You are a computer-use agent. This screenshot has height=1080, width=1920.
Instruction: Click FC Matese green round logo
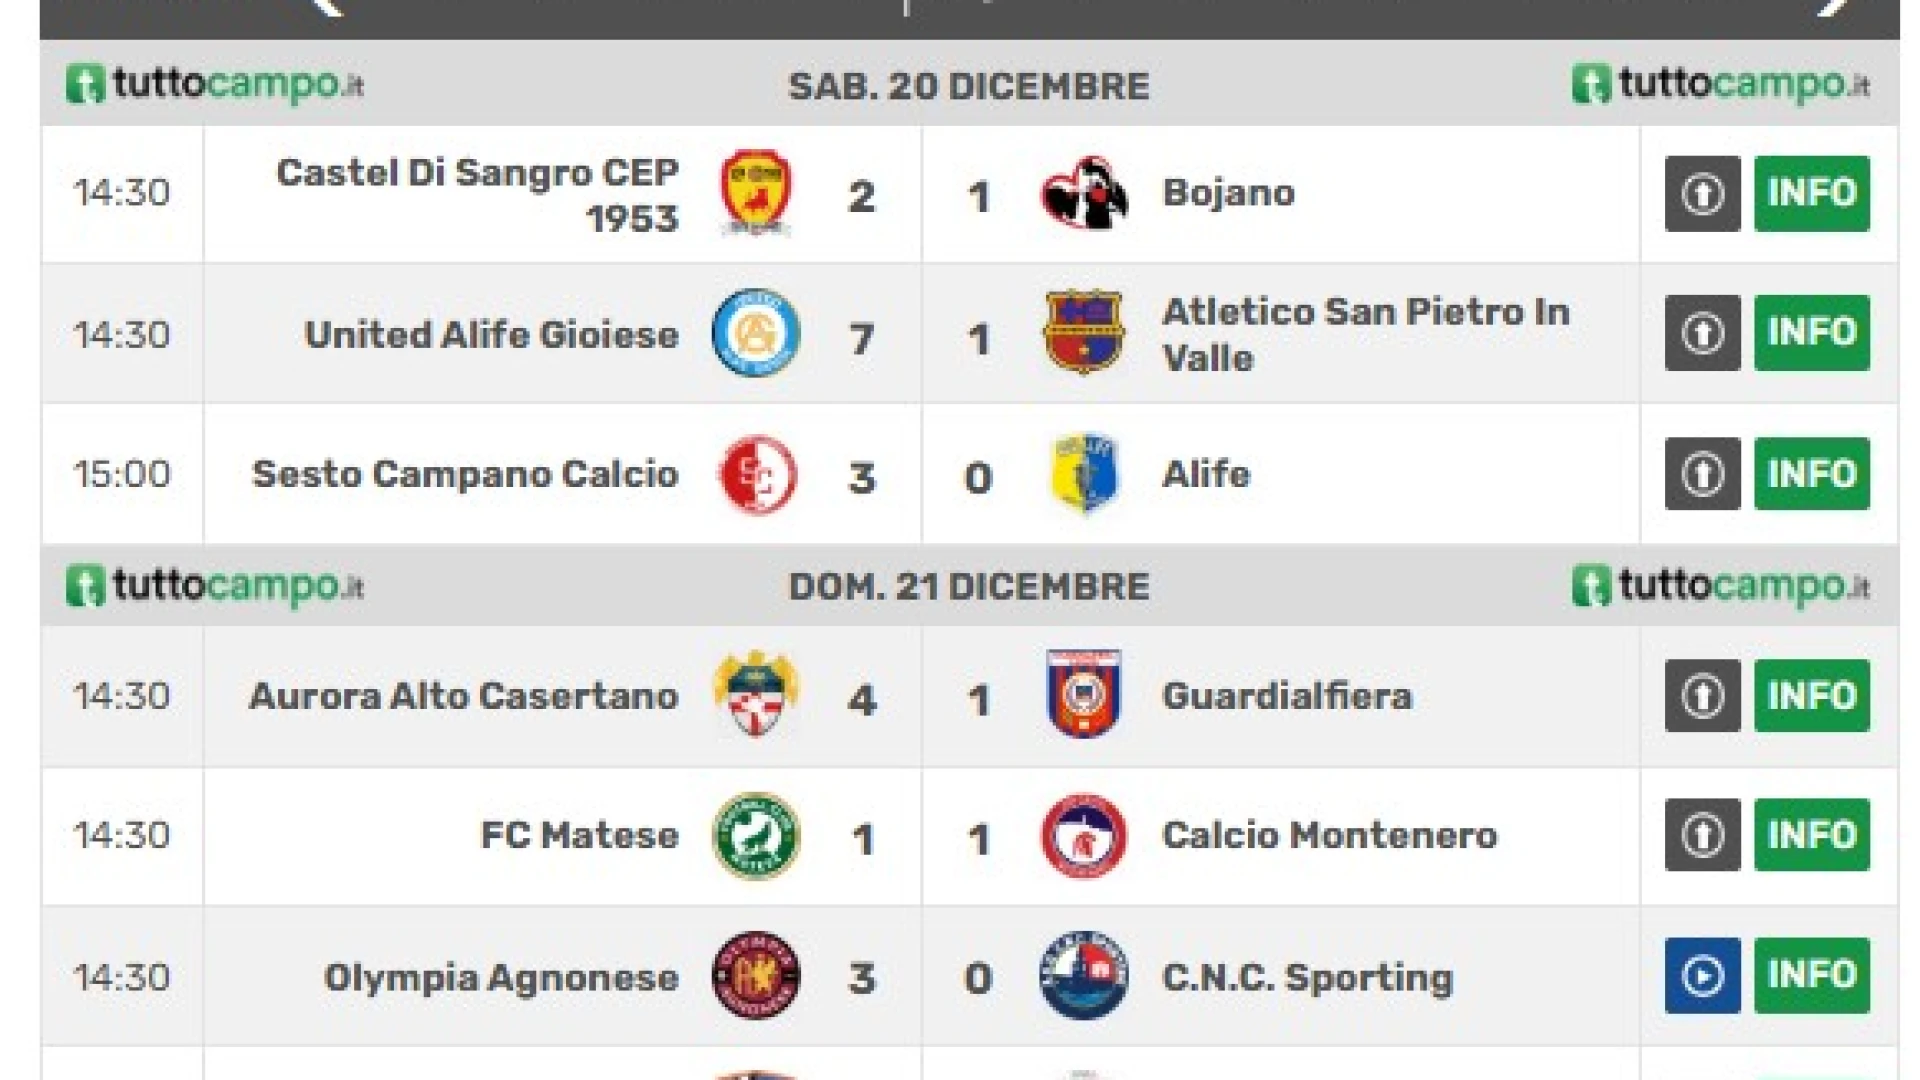756,835
